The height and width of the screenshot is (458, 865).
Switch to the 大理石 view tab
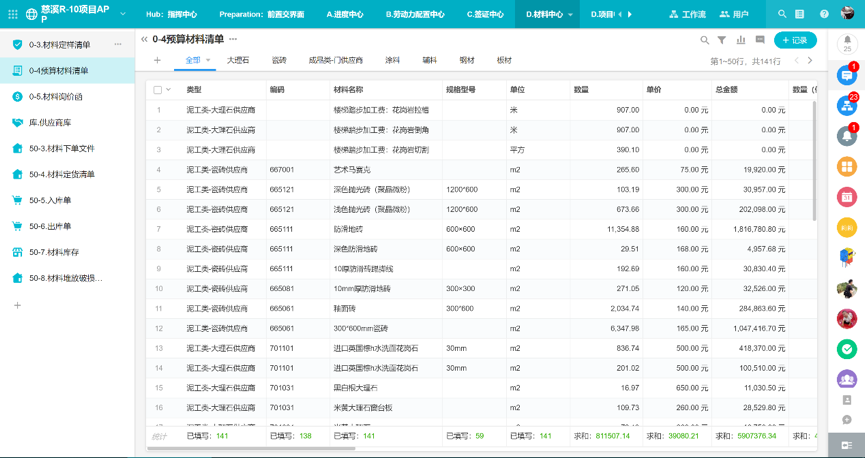[x=238, y=60]
